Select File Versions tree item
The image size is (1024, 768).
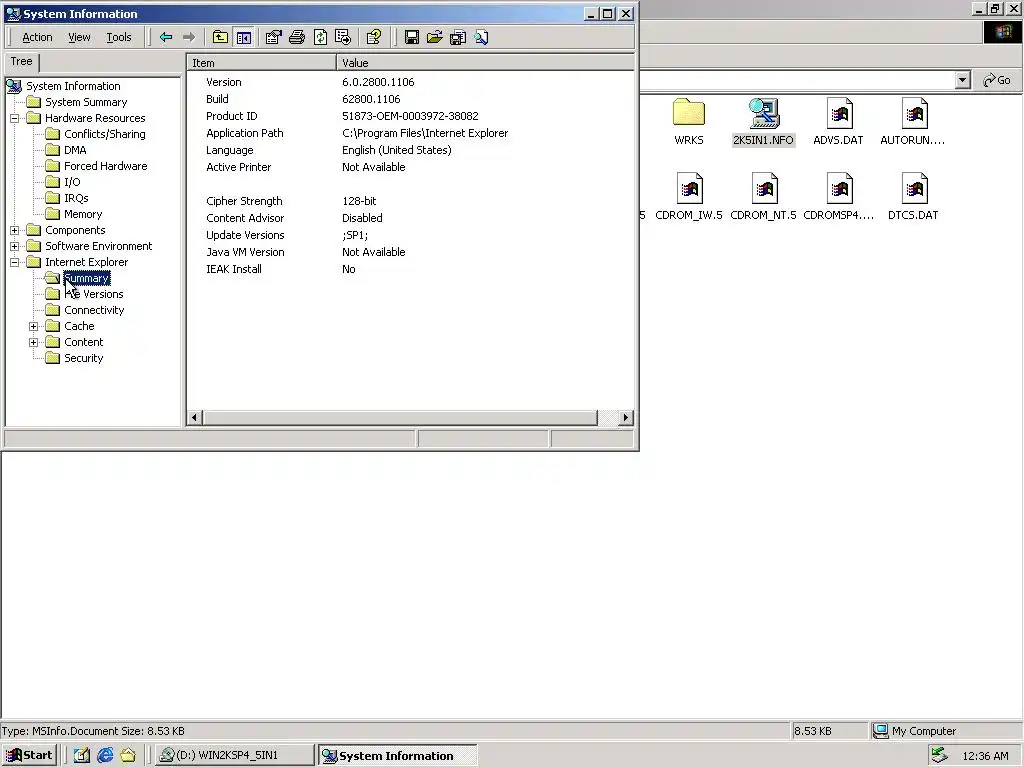[94, 295]
